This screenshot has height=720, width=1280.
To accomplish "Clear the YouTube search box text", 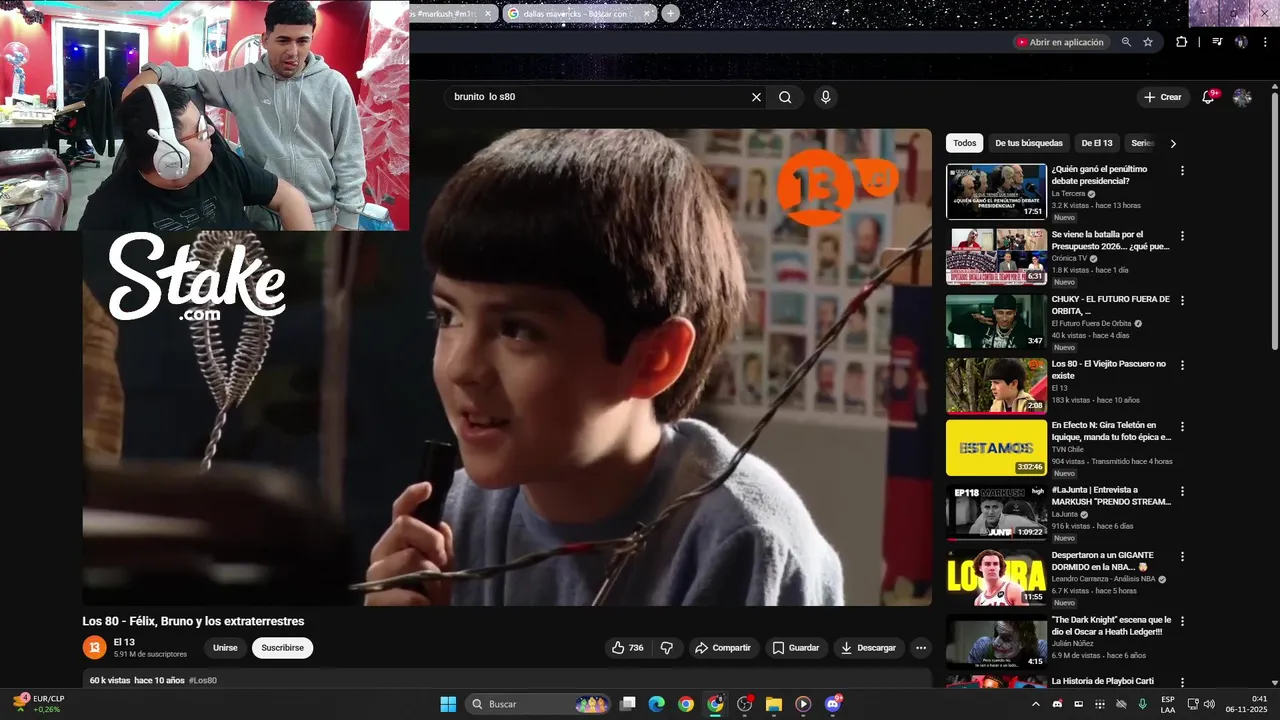I will [756, 97].
